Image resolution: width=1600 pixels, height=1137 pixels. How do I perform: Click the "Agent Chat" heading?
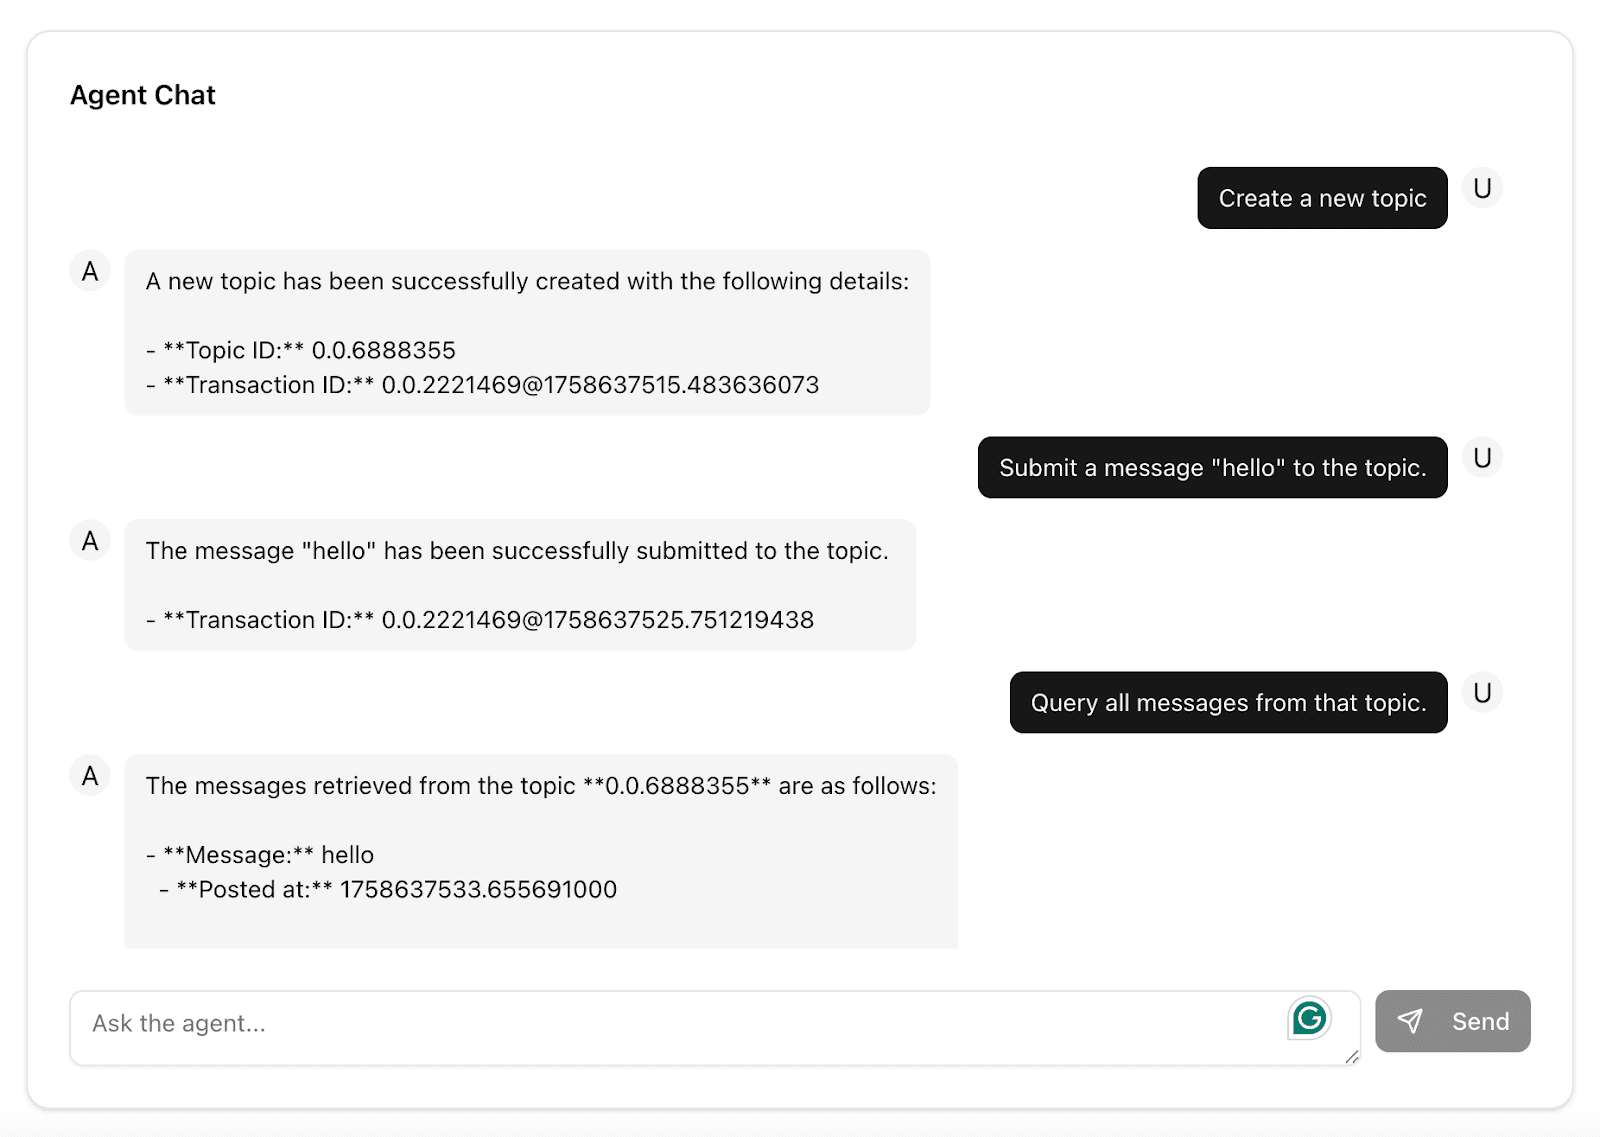(143, 95)
